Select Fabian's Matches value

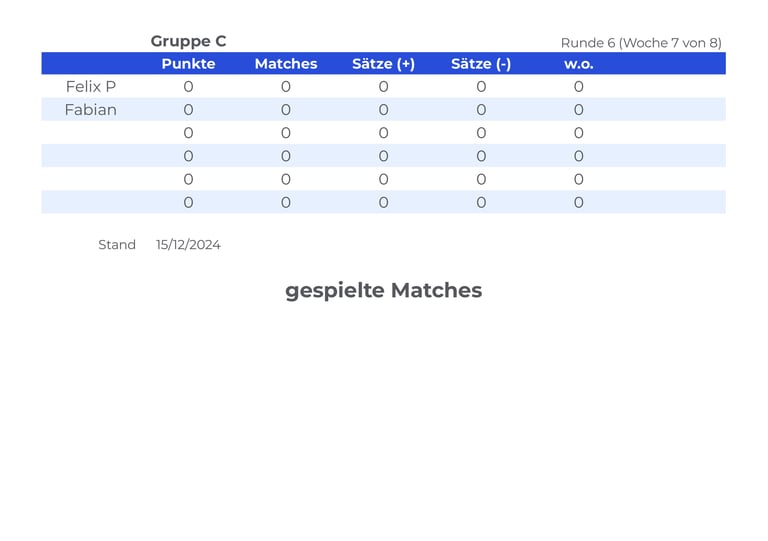click(286, 110)
